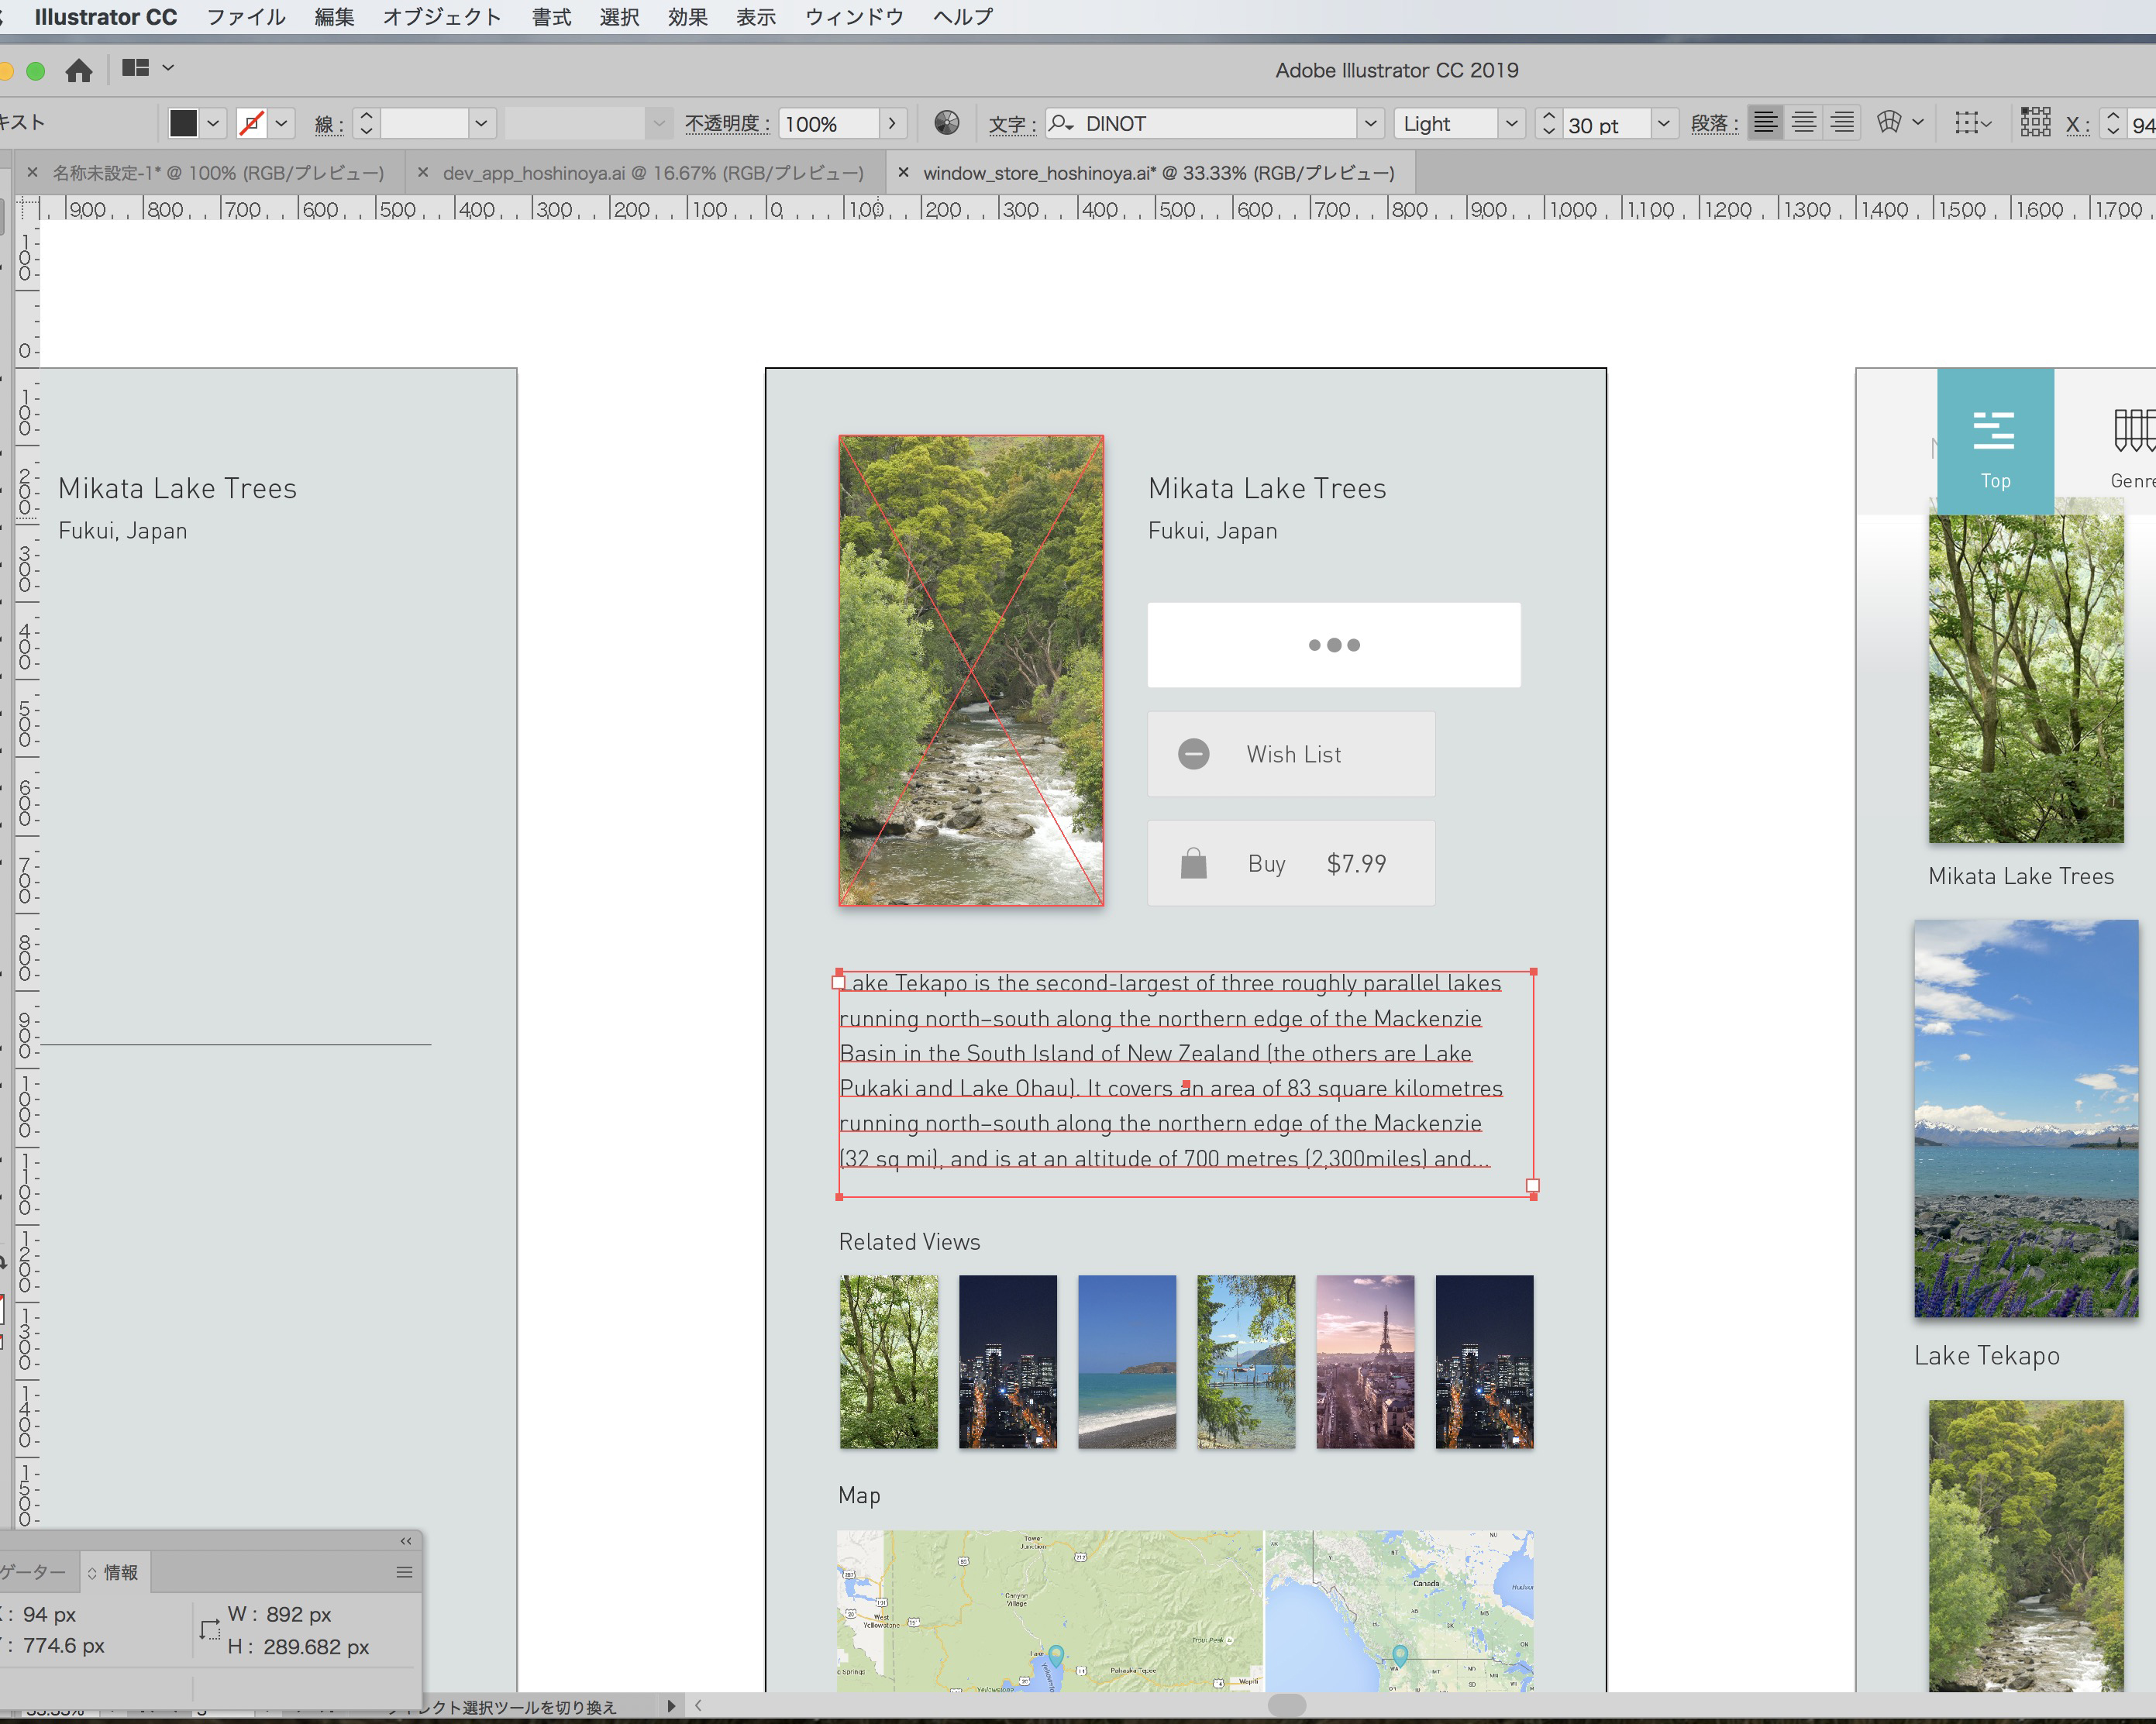Click the fill color swatch

point(183,123)
